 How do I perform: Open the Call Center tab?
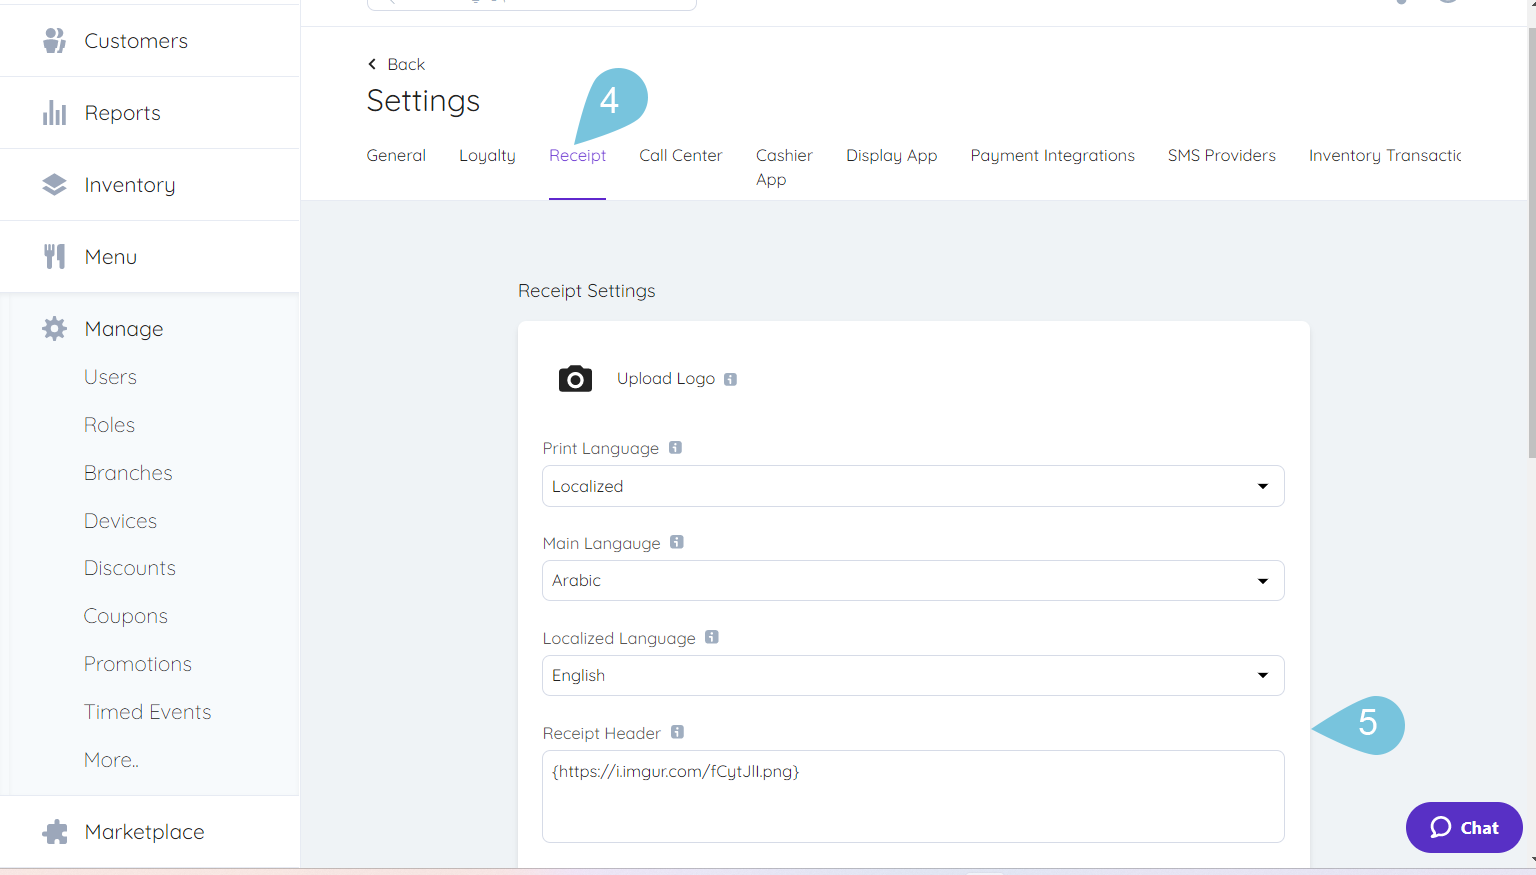click(680, 156)
